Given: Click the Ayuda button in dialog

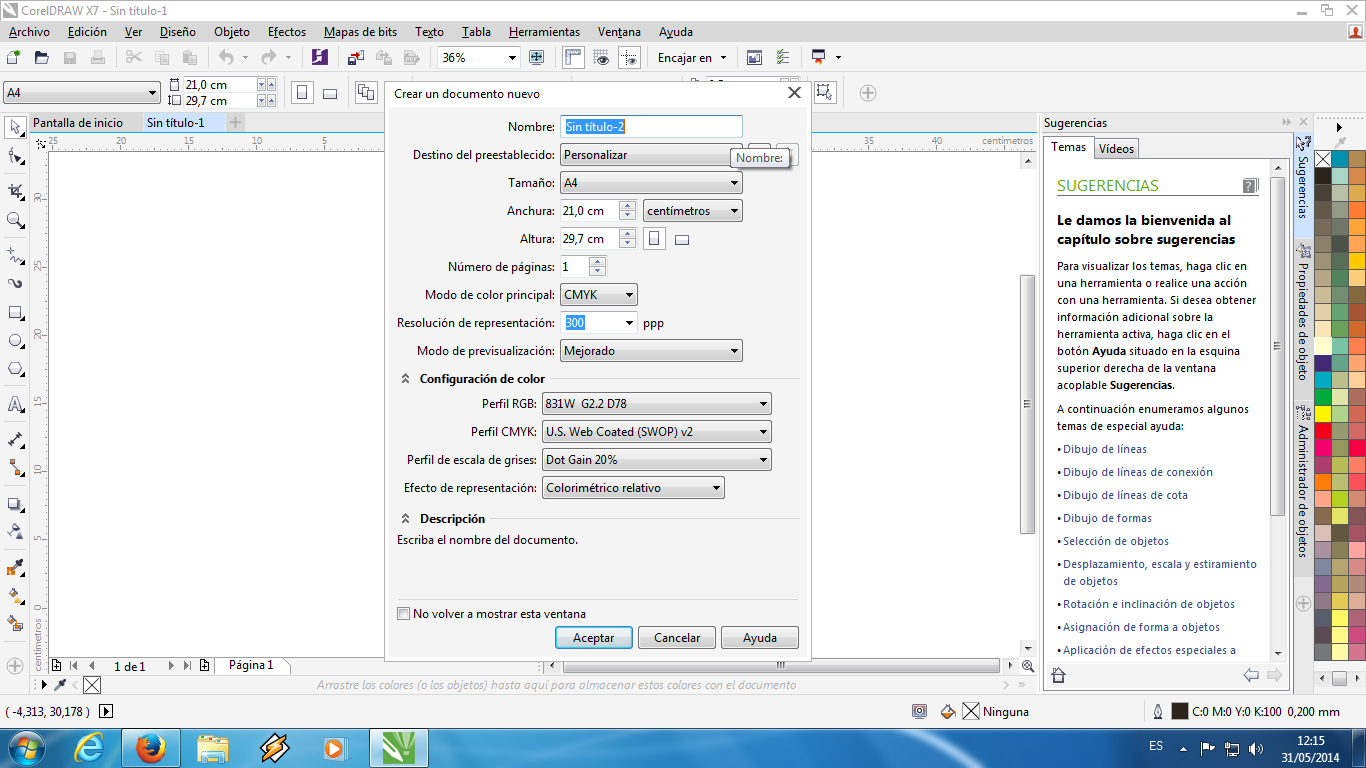Looking at the screenshot, I should (760, 637).
